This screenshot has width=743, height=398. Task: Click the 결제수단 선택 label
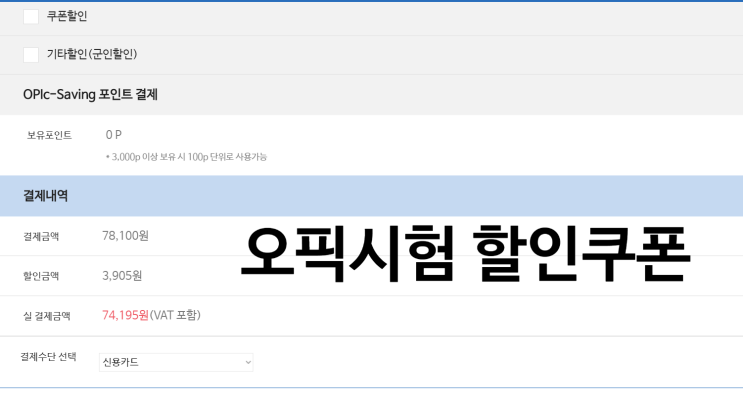coord(48,357)
